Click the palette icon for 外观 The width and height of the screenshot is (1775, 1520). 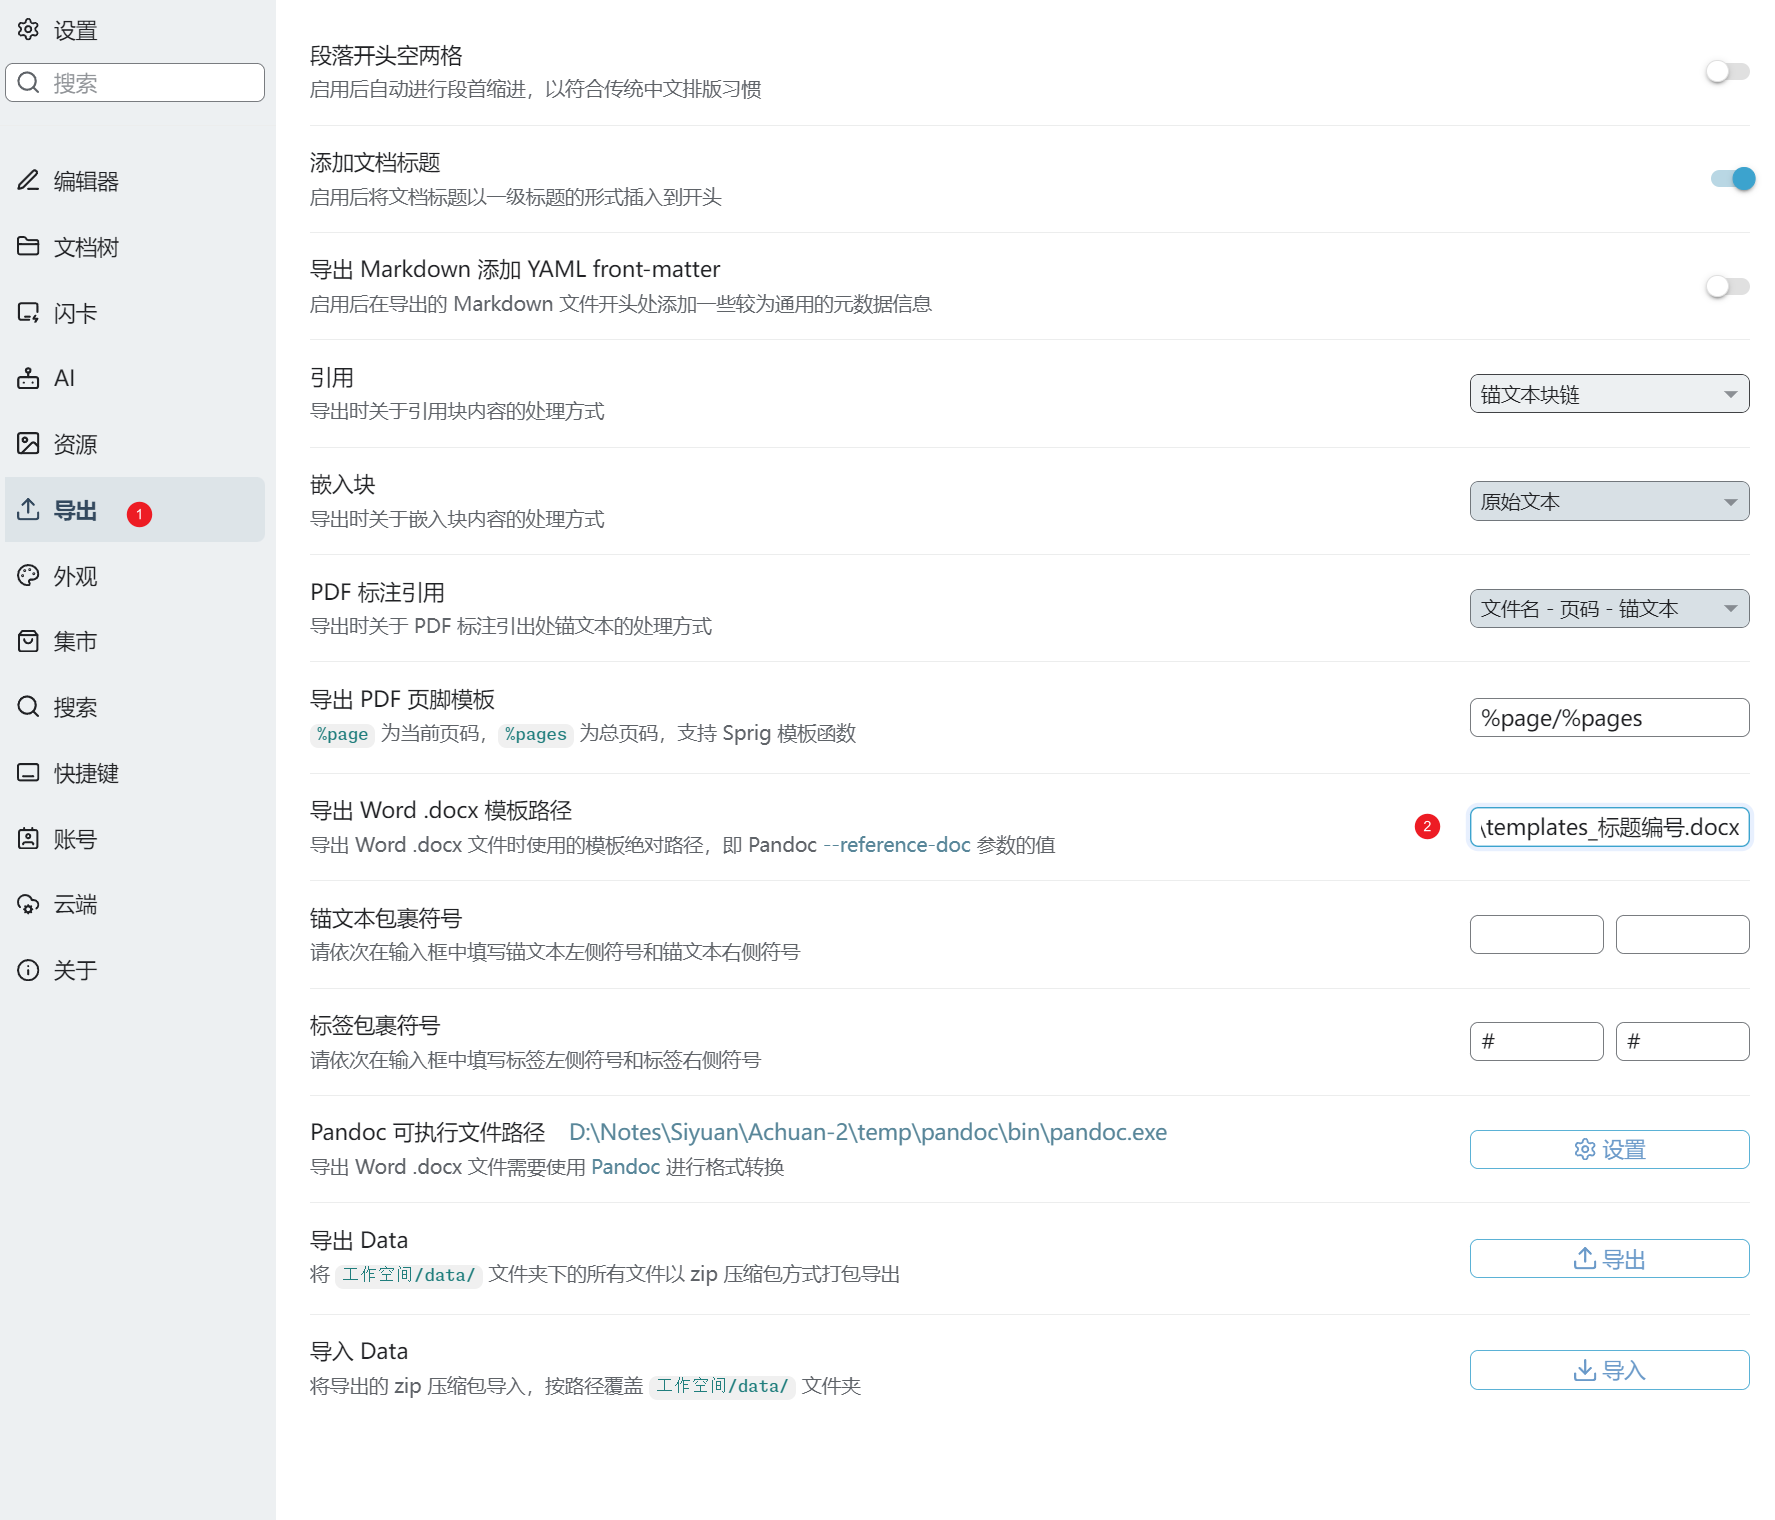(28, 575)
